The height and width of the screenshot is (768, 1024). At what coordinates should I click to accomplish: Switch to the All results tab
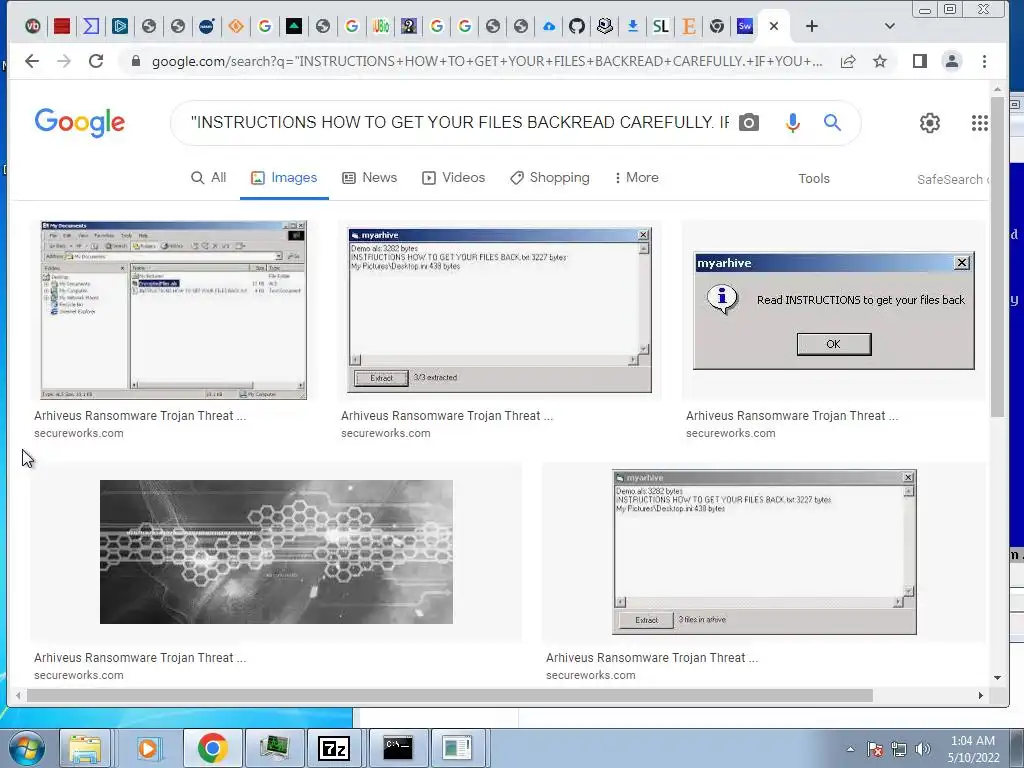click(208, 178)
